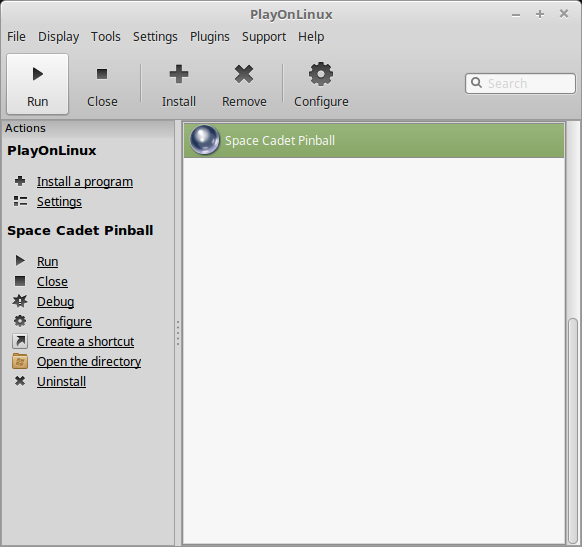Click the Run toolbar label
The height and width of the screenshot is (547, 582).
(37, 102)
